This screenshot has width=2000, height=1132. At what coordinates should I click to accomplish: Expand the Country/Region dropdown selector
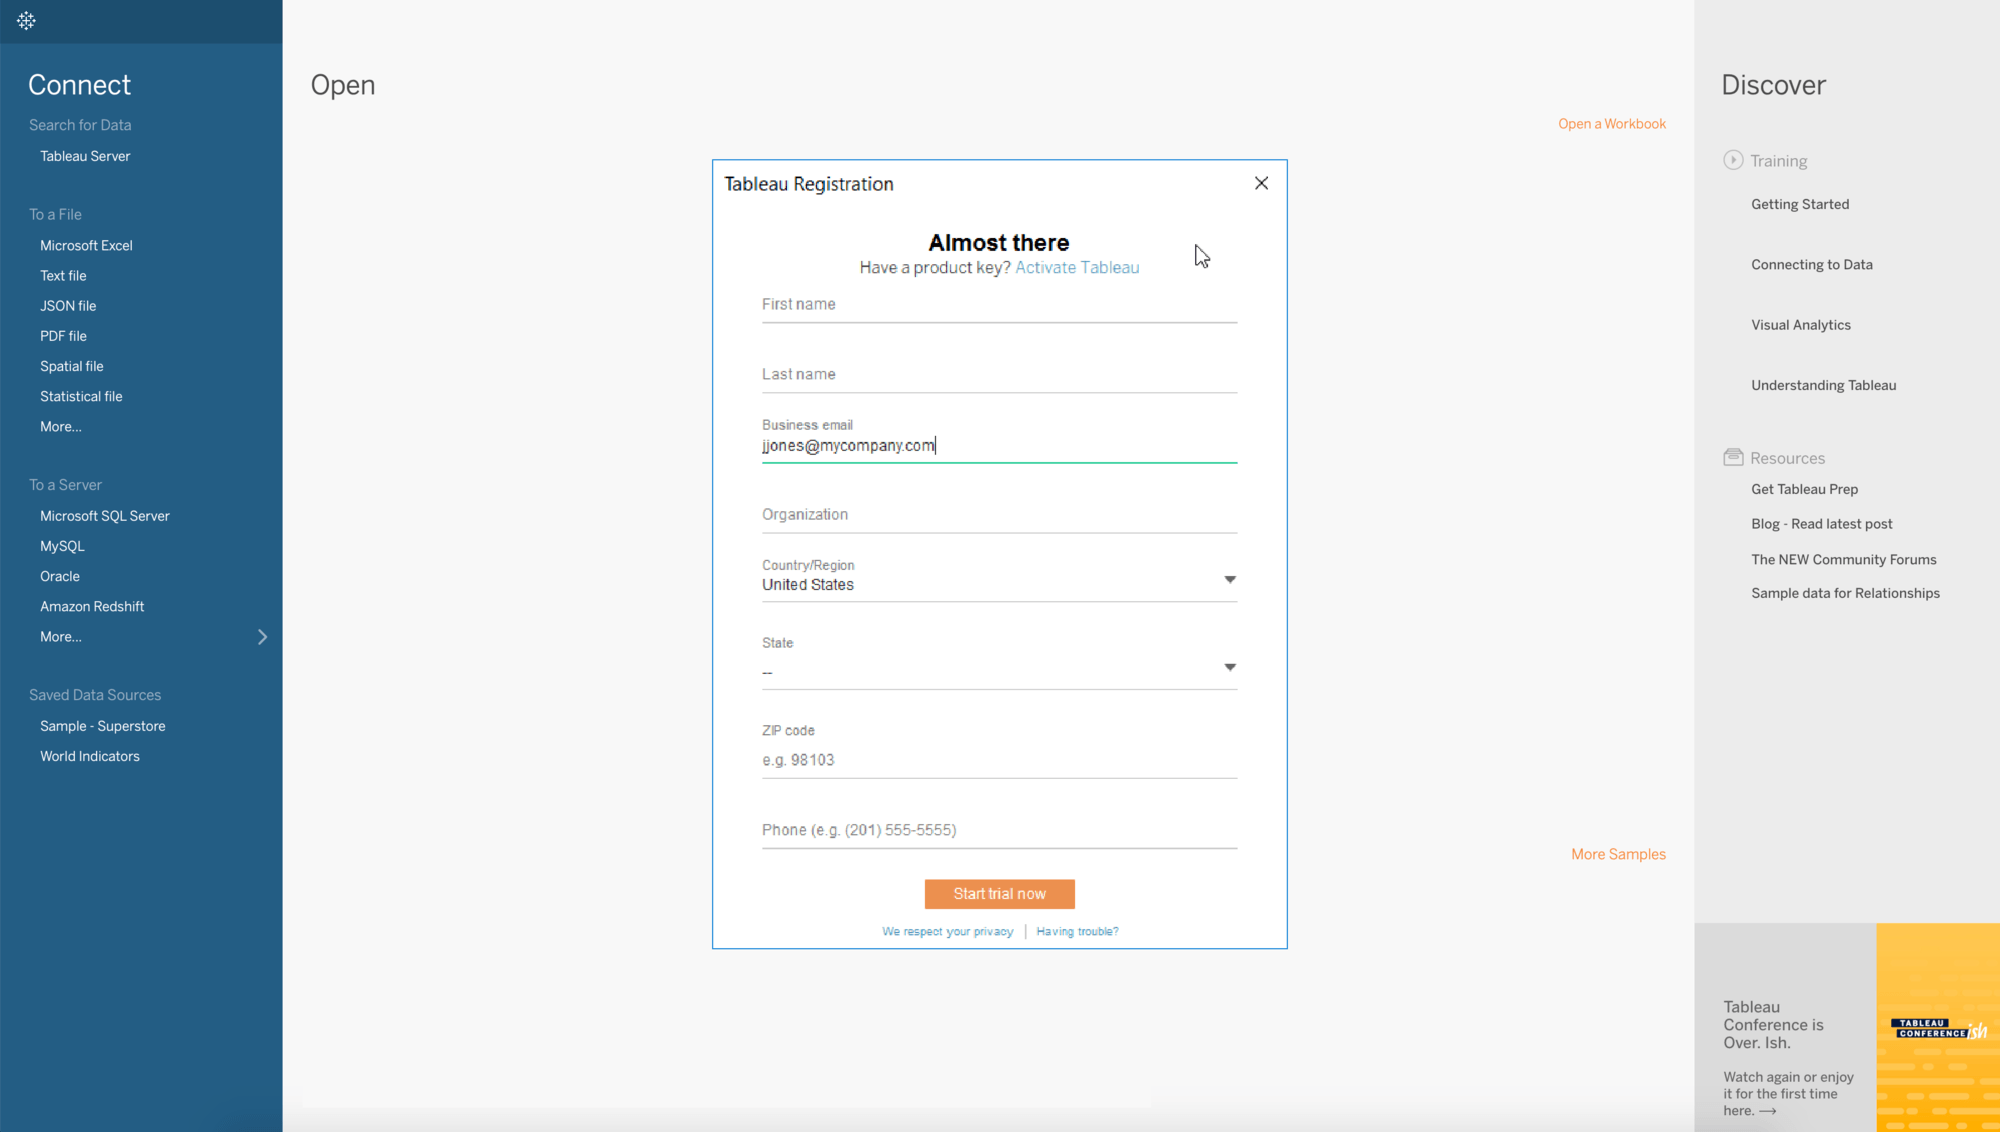(x=1227, y=580)
